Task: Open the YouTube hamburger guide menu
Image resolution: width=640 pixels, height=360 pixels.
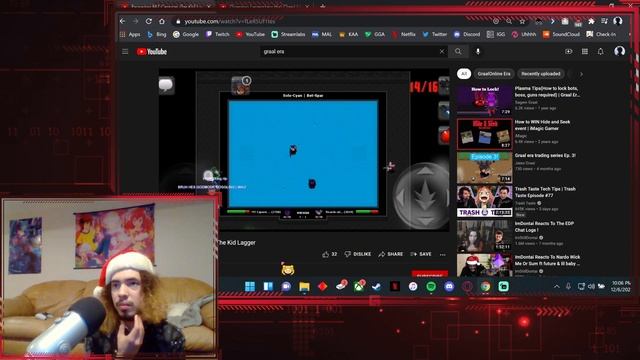Action: 125,52
